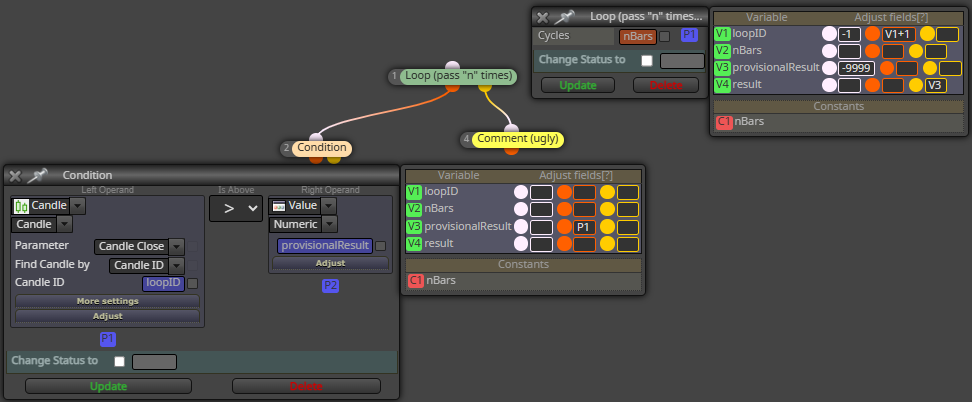The image size is (972, 402).
Task: Click the C1 badge next to nBars in the Condition constants
Action: tap(416, 280)
